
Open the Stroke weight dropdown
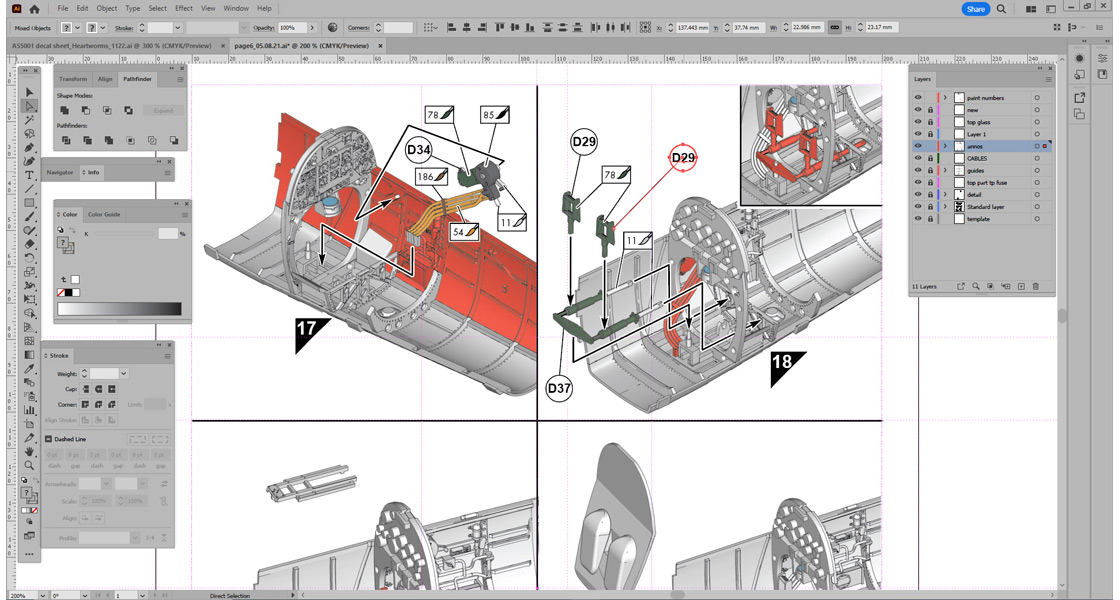(x=122, y=373)
